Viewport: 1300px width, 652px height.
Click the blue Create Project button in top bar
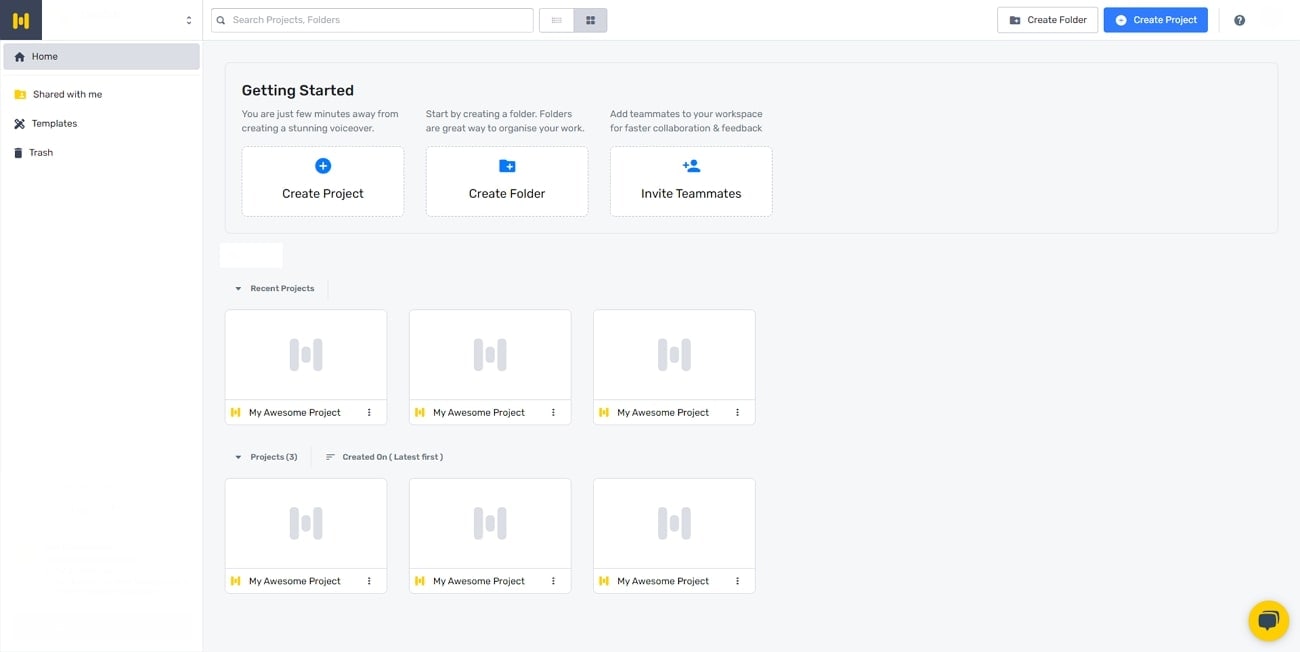click(1155, 20)
